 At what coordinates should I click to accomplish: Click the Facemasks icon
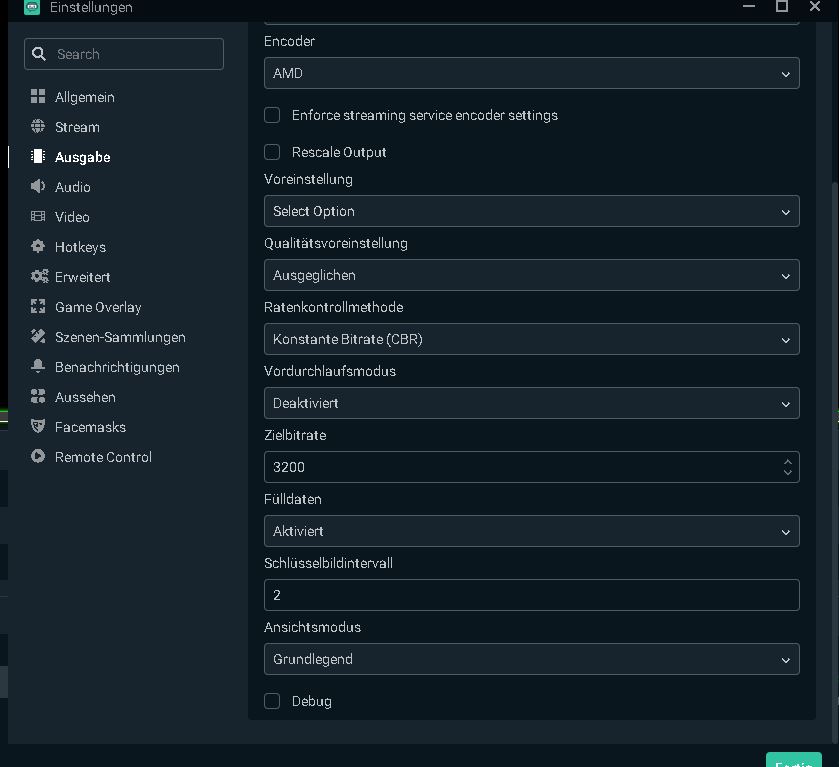38,427
